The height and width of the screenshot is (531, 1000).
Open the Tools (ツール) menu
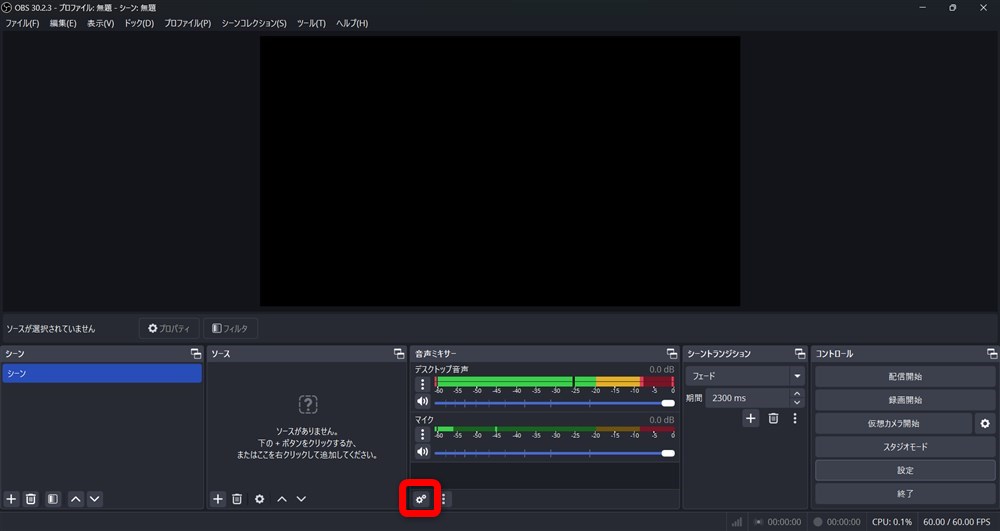pyautogui.click(x=311, y=23)
